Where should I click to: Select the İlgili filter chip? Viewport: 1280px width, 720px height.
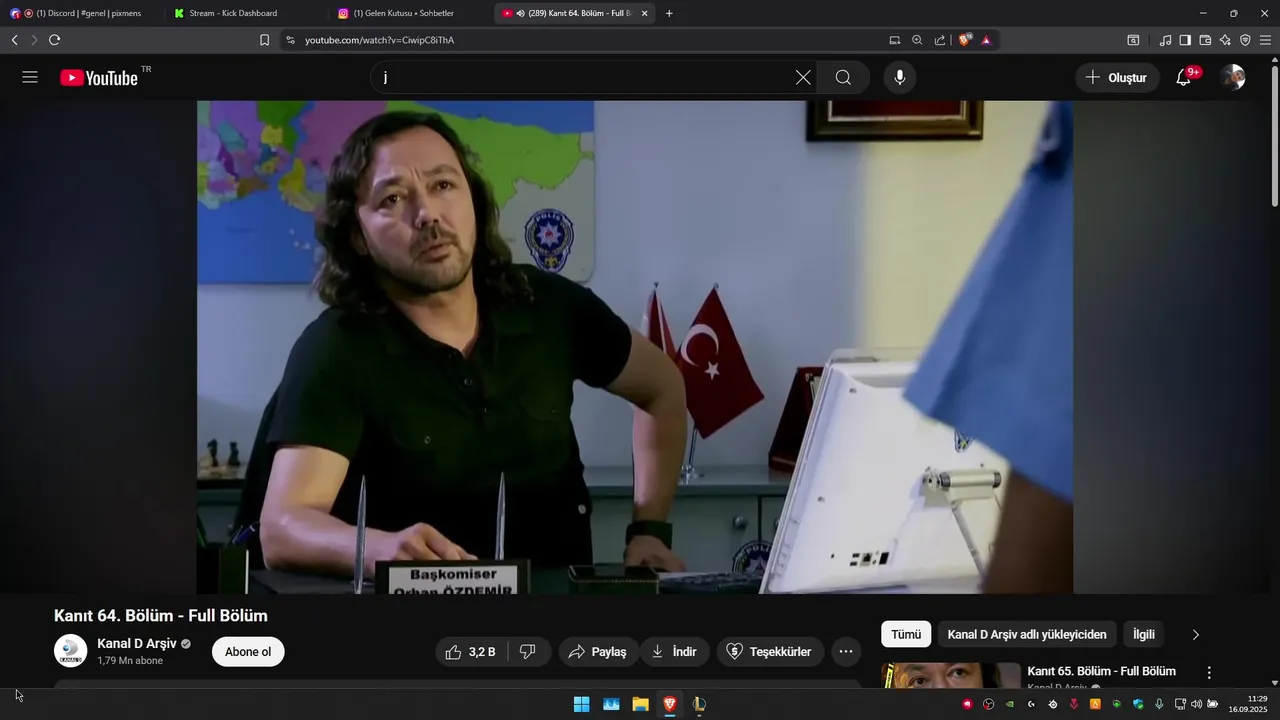pyautogui.click(x=1144, y=634)
